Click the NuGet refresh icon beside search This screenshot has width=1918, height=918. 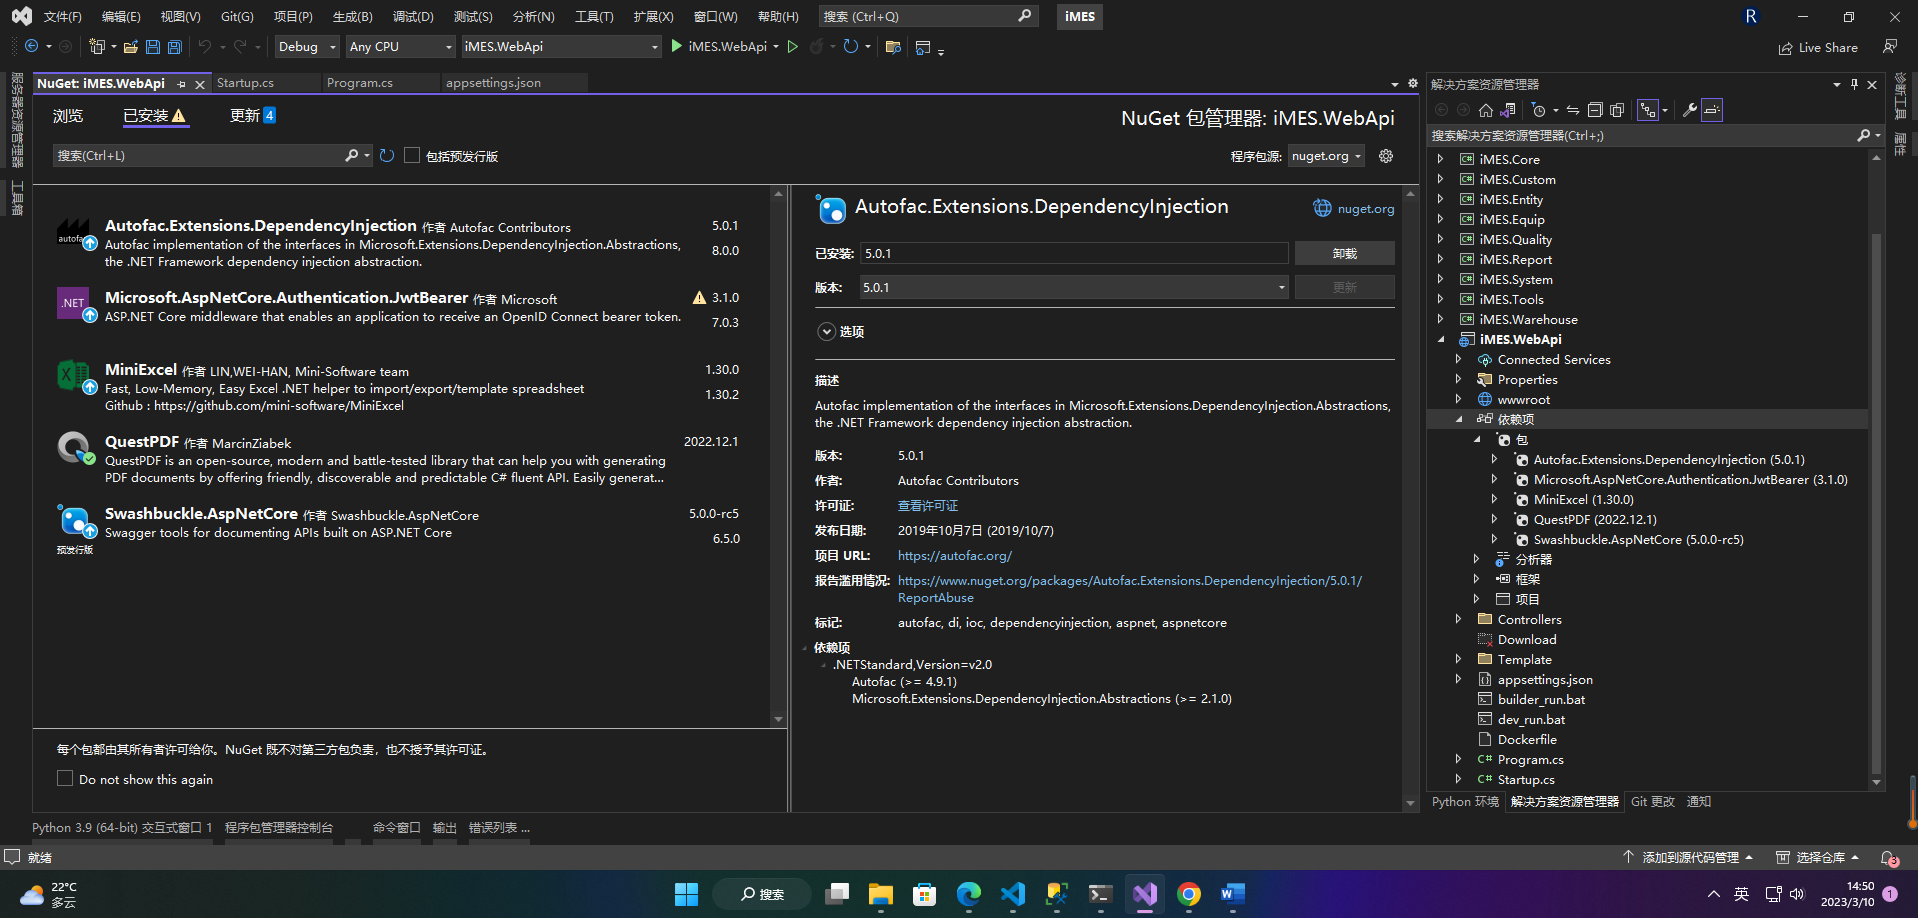(x=387, y=156)
